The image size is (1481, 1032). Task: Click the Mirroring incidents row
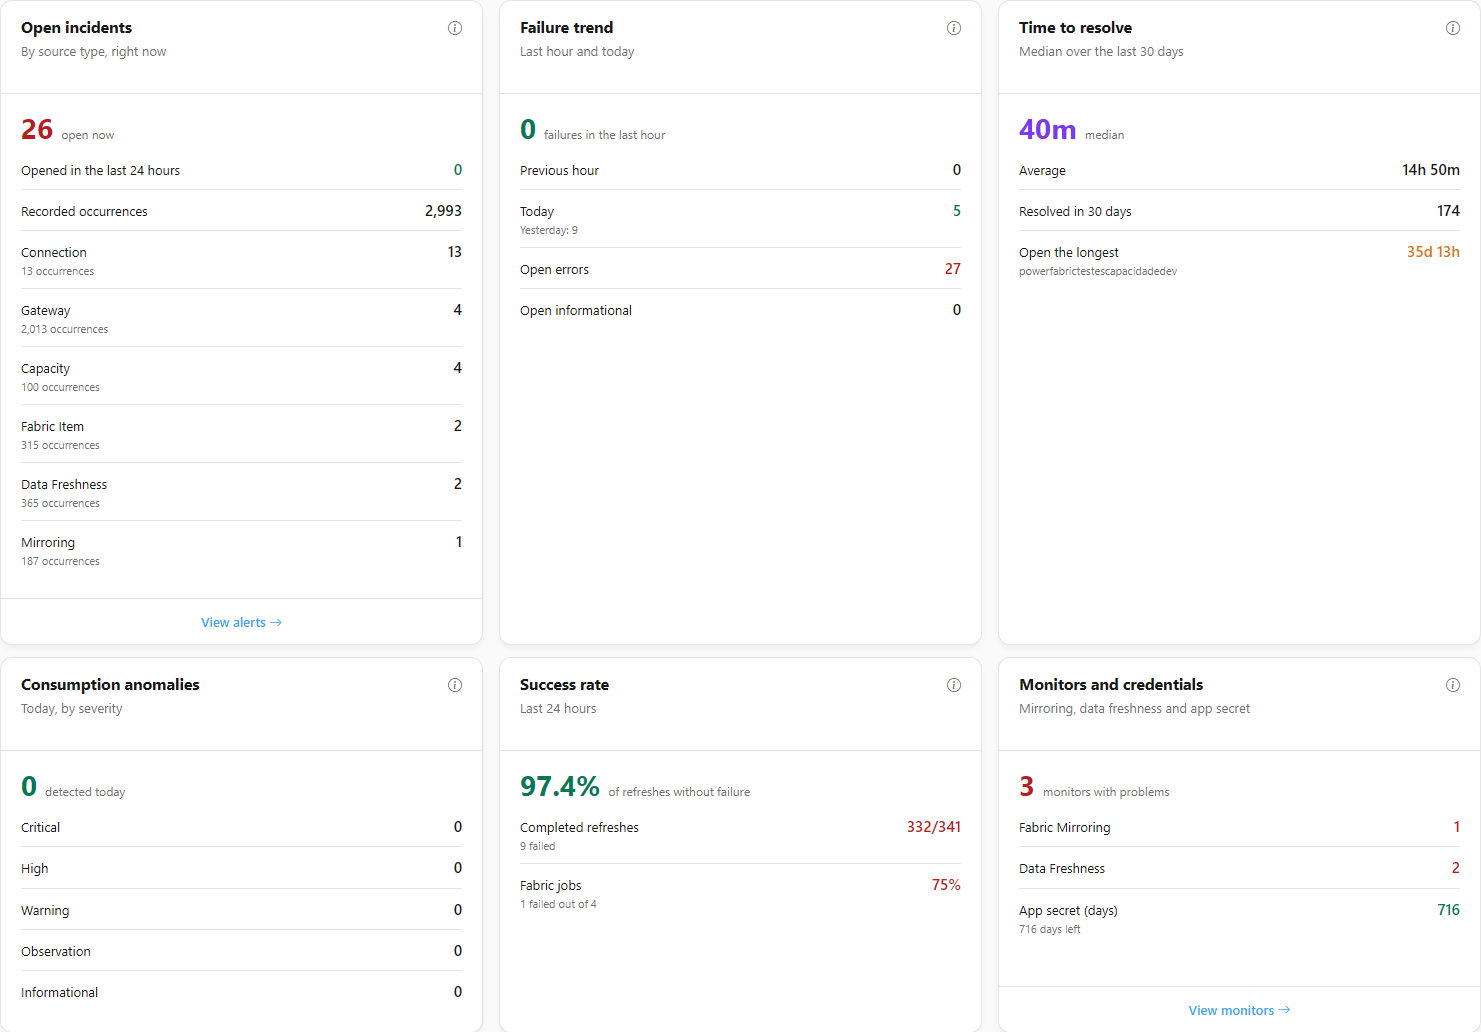pyautogui.click(x=241, y=550)
